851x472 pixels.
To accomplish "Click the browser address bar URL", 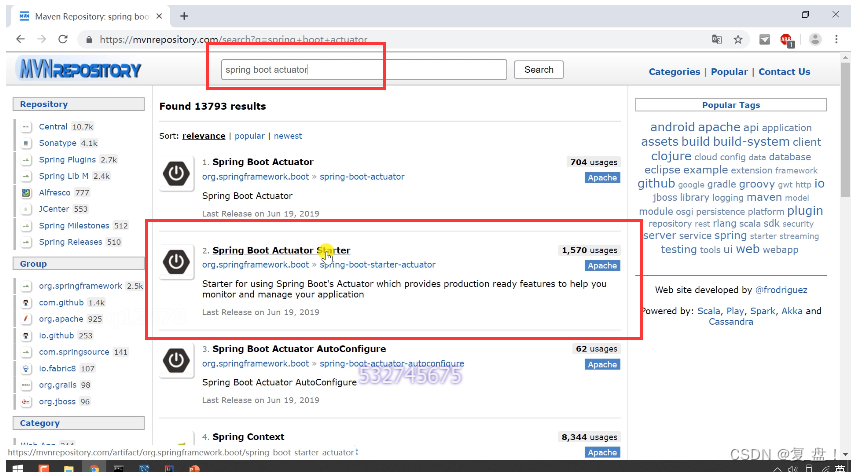I will click(233, 39).
